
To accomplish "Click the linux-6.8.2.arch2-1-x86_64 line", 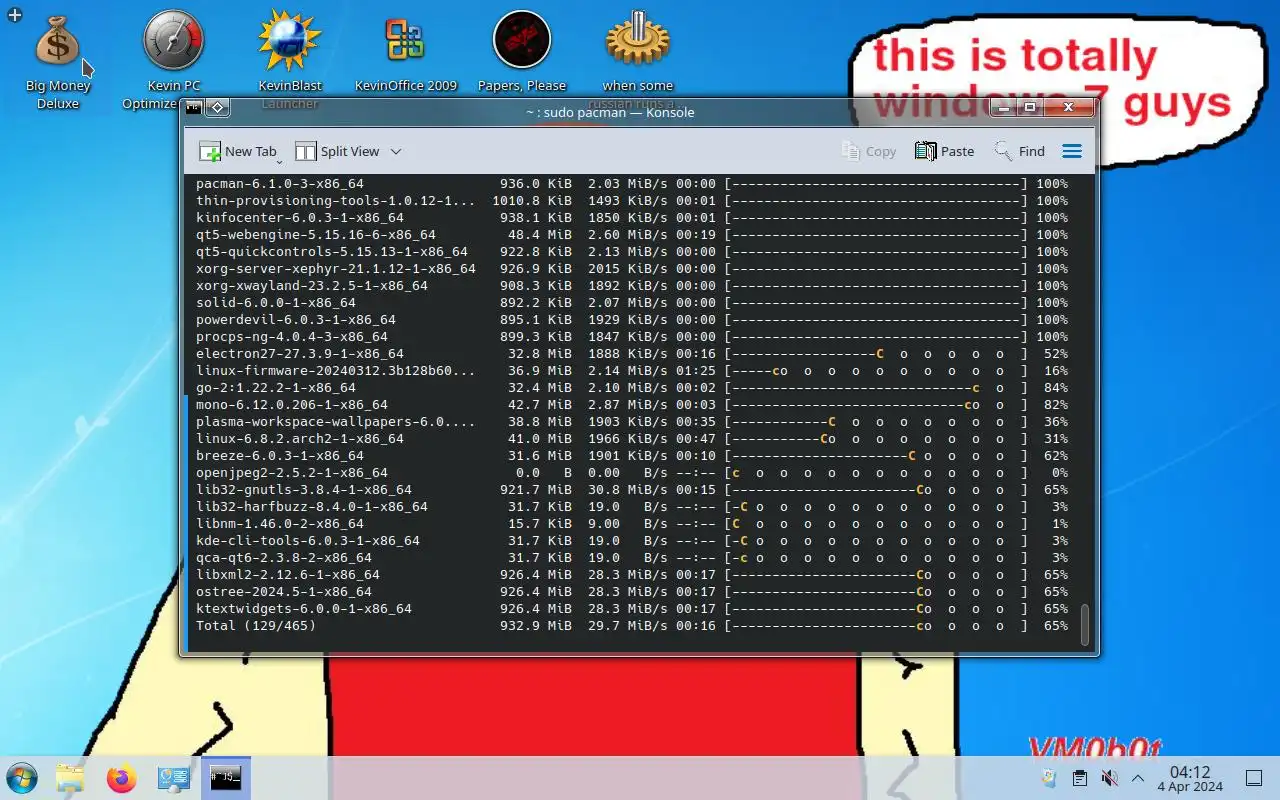I will click(632, 439).
